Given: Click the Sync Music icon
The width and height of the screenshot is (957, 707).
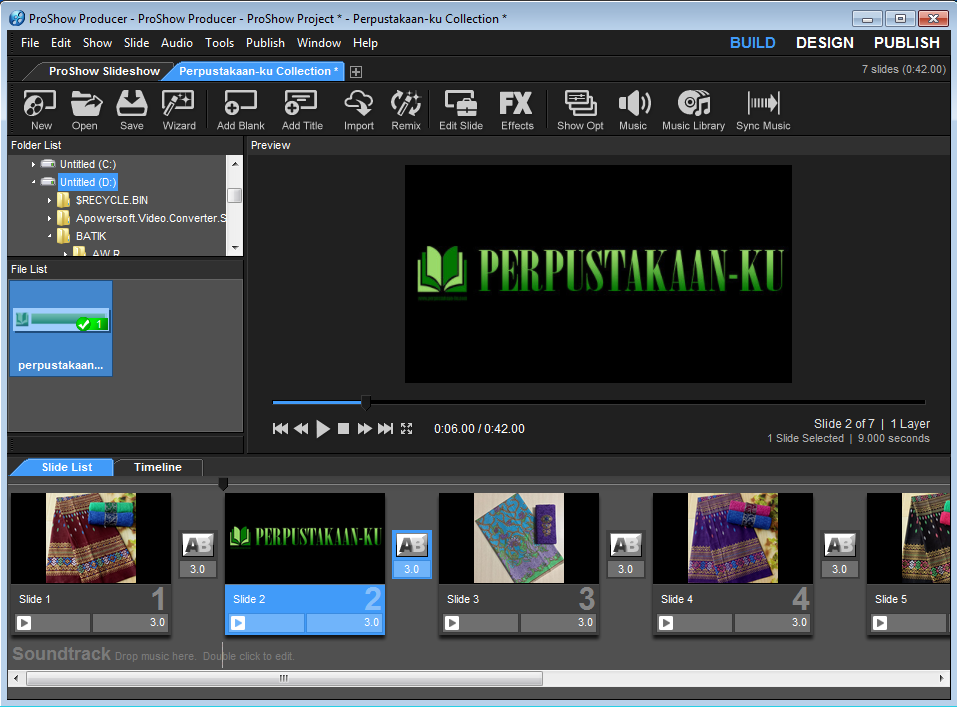Looking at the screenshot, I should click(x=763, y=110).
